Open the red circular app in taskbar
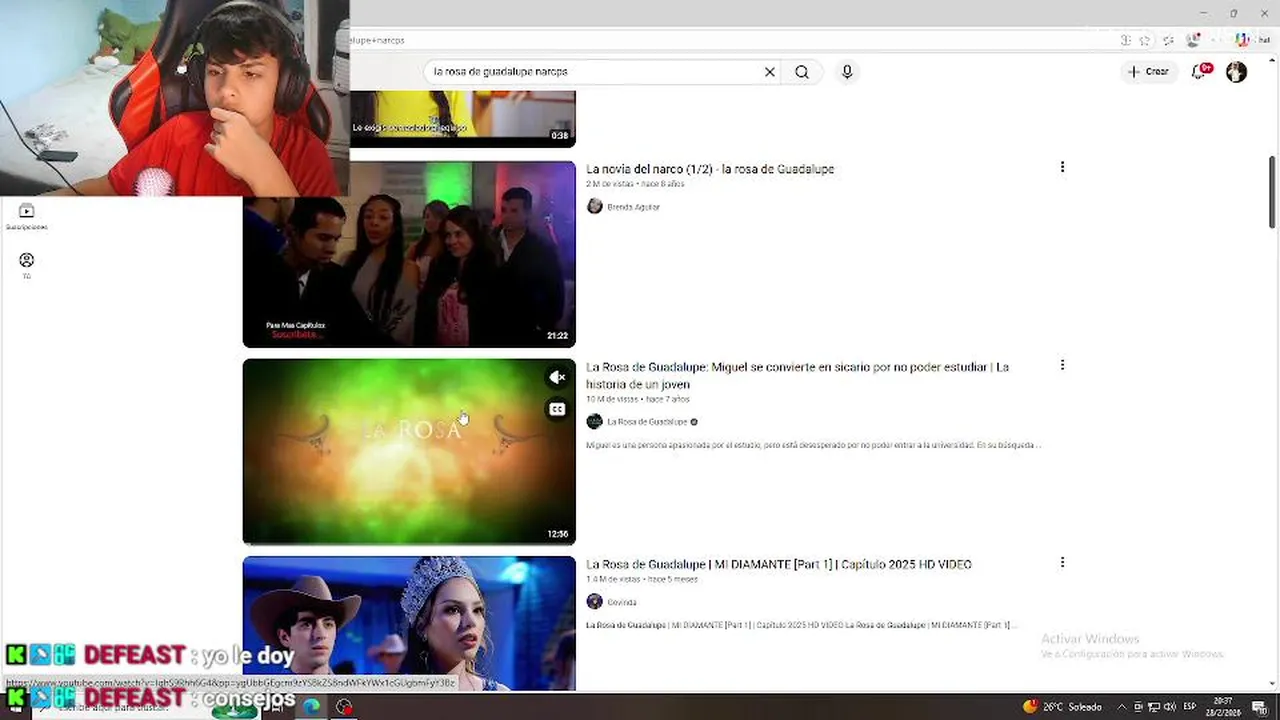The width and height of the screenshot is (1280, 720). click(x=344, y=707)
